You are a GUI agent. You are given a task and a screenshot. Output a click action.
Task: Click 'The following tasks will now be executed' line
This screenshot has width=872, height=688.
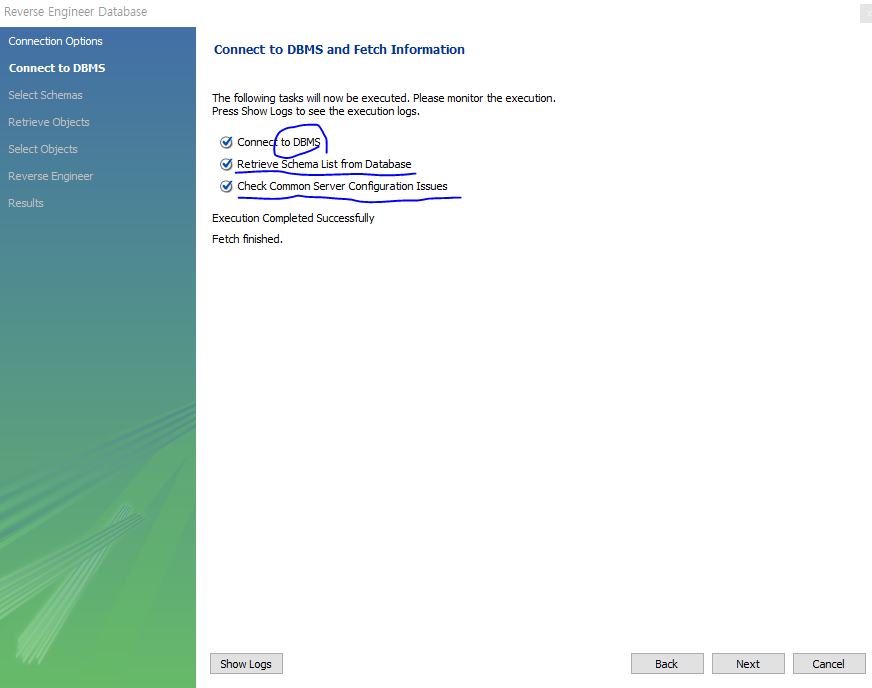pyautogui.click(x=384, y=98)
